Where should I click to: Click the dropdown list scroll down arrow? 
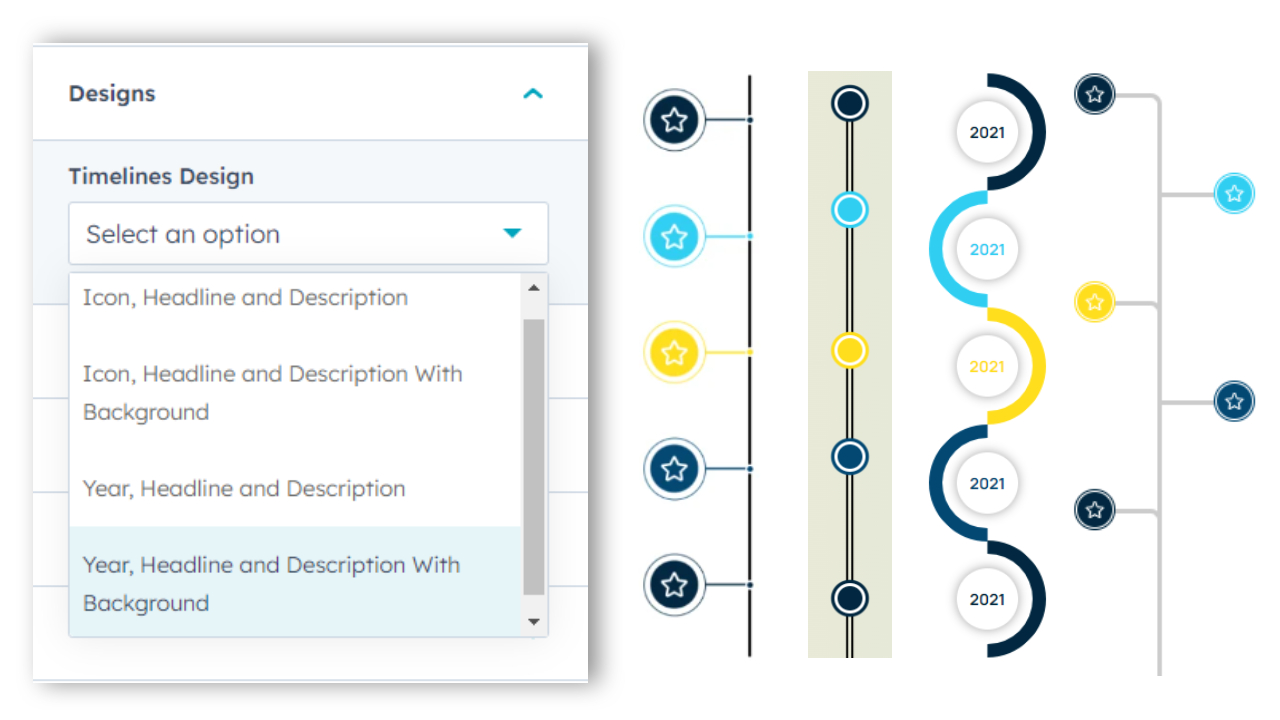533,622
